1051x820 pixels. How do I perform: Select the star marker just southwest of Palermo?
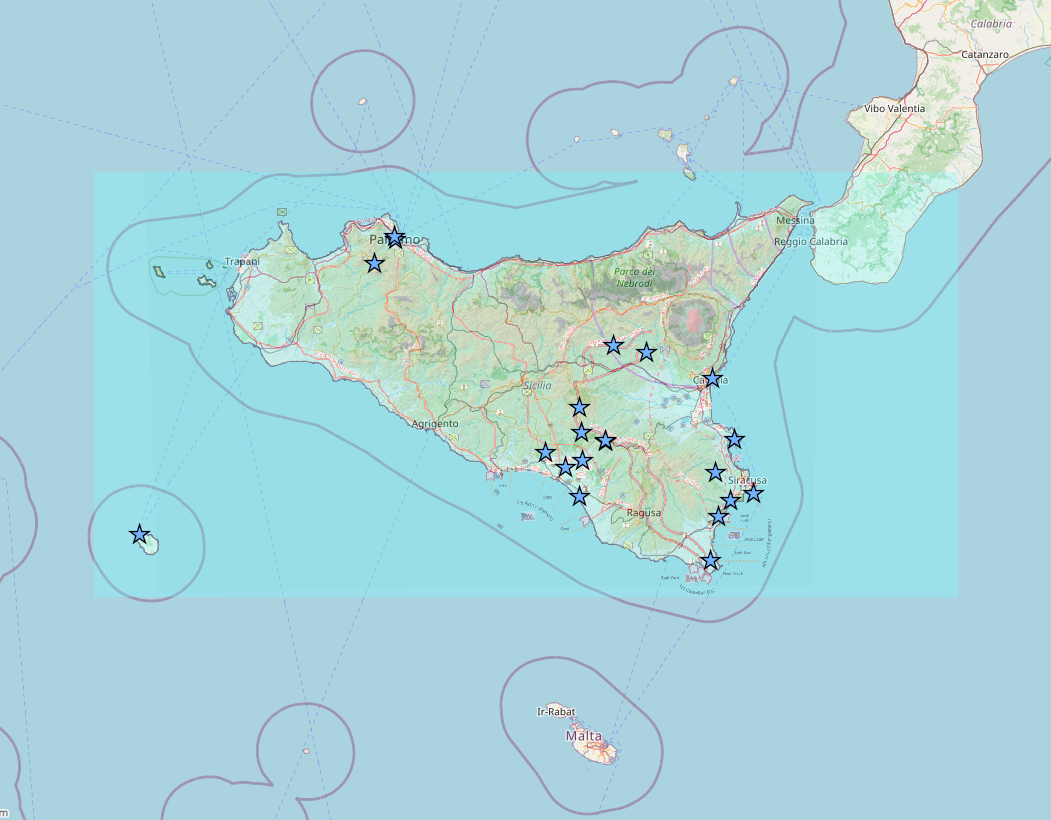coord(374,263)
